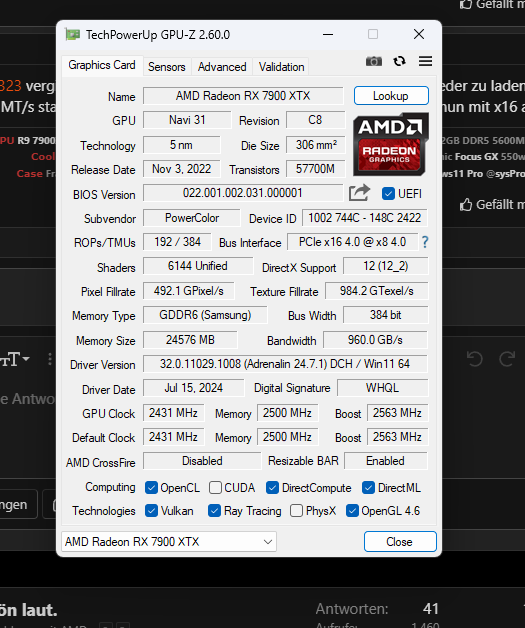Open the AMD Radeon RX 7900 XTX GPU dropdown

(169, 542)
